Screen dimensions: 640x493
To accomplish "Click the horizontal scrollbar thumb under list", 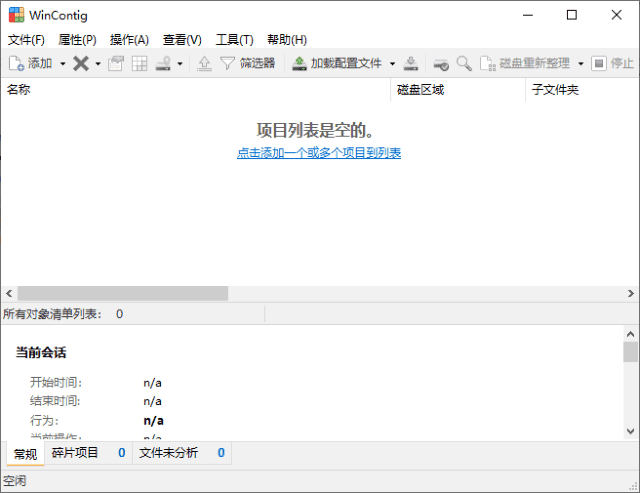I will (121, 293).
